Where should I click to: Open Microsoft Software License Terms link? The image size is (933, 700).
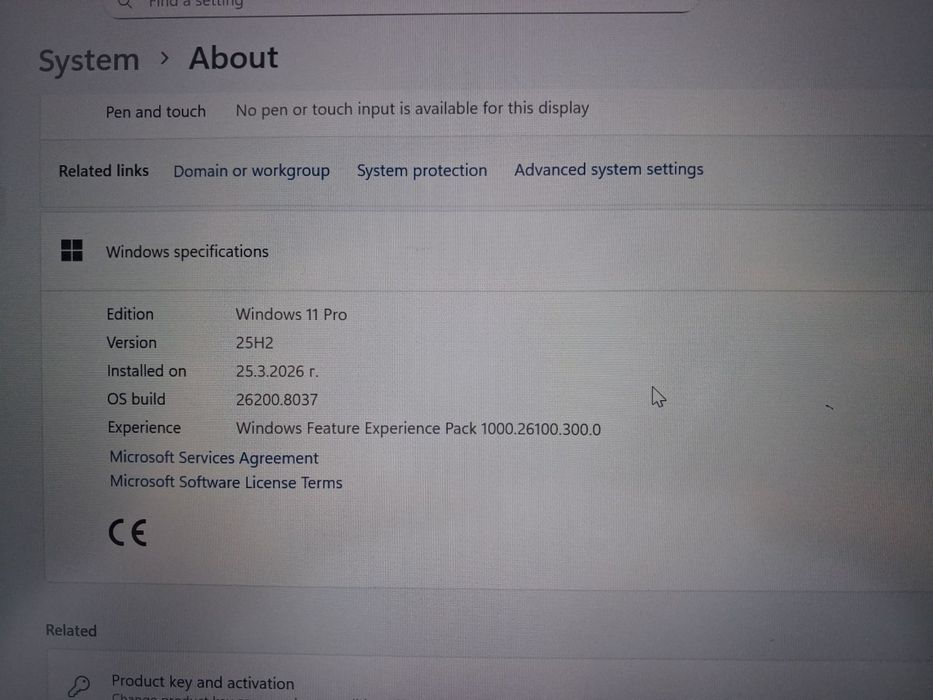(226, 482)
